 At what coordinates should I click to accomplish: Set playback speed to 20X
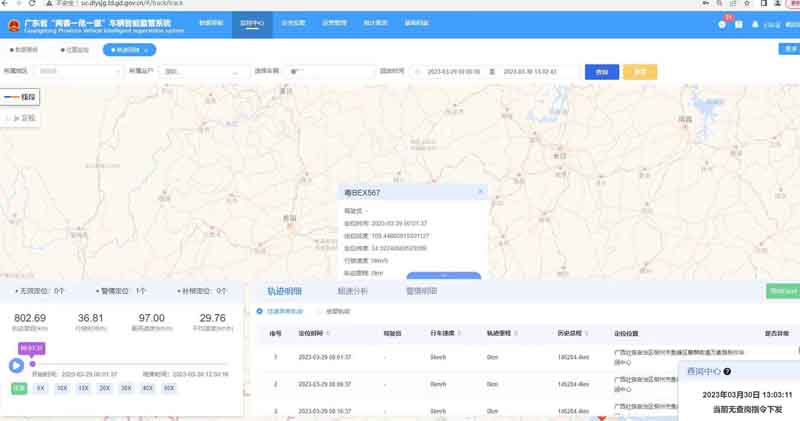coord(104,387)
